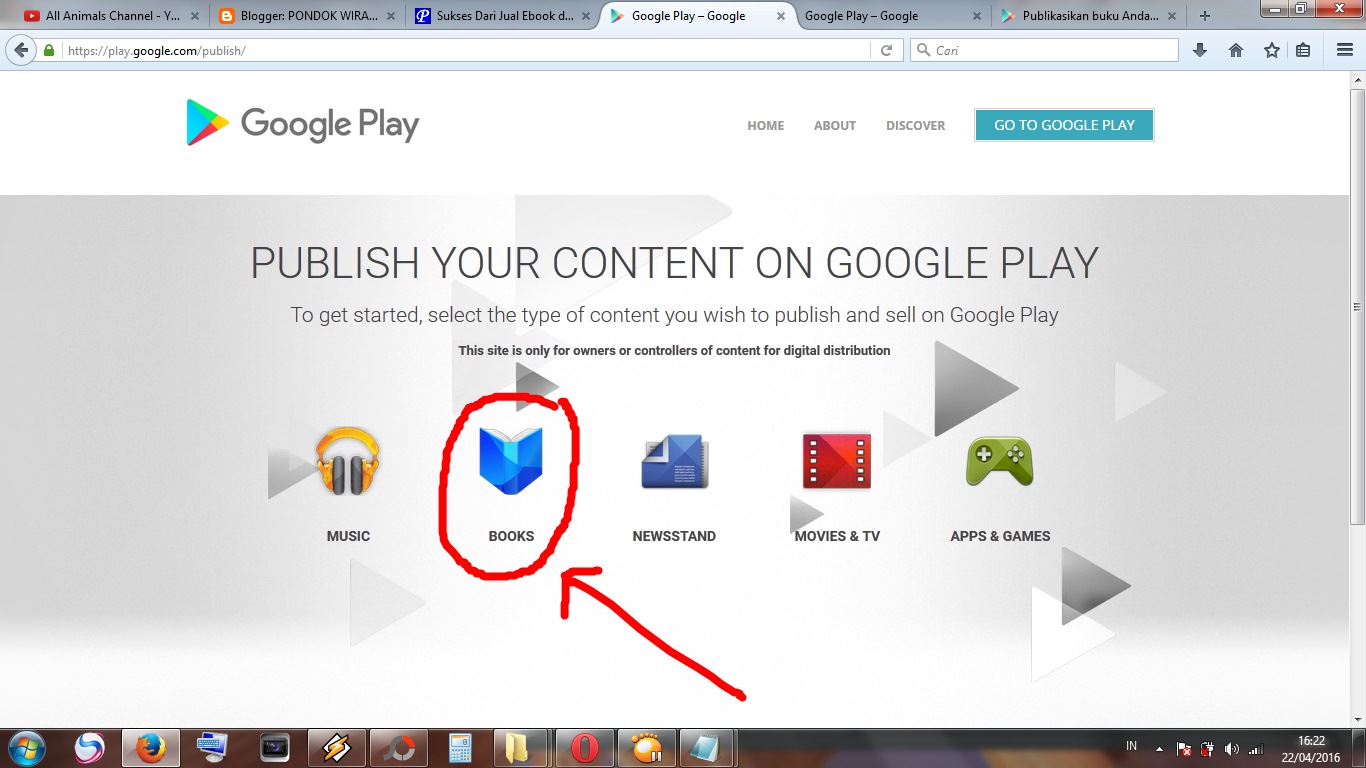Click GO TO GOOGLE PLAY button

[x=1064, y=125]
